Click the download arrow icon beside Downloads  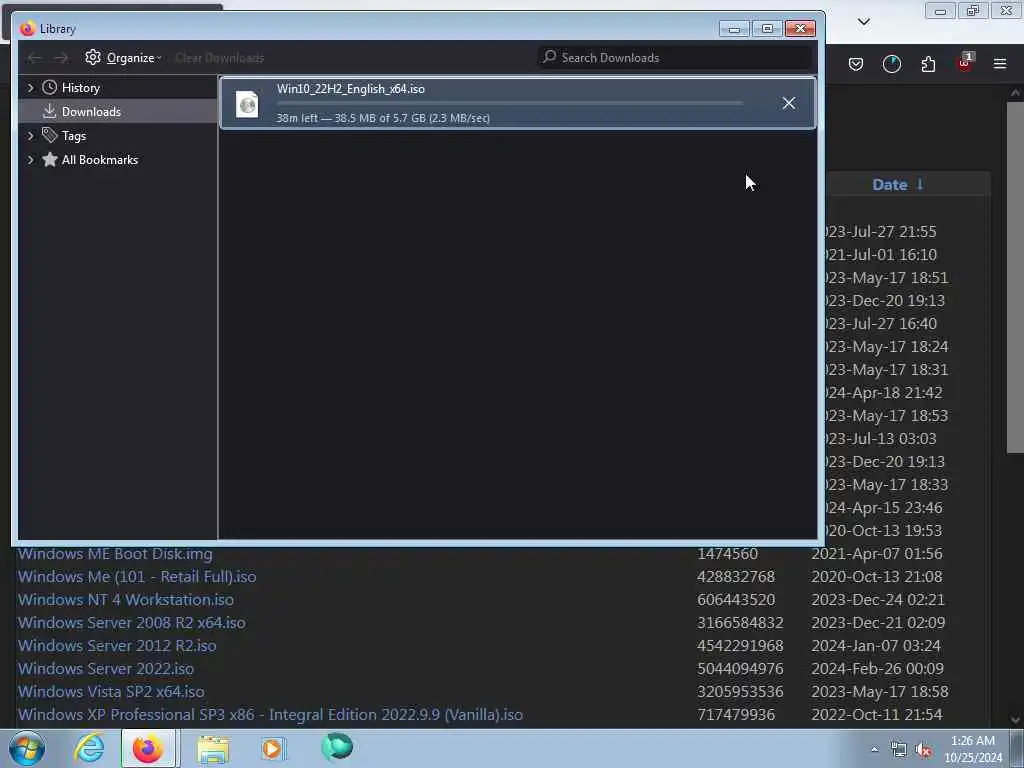point(50,112)
